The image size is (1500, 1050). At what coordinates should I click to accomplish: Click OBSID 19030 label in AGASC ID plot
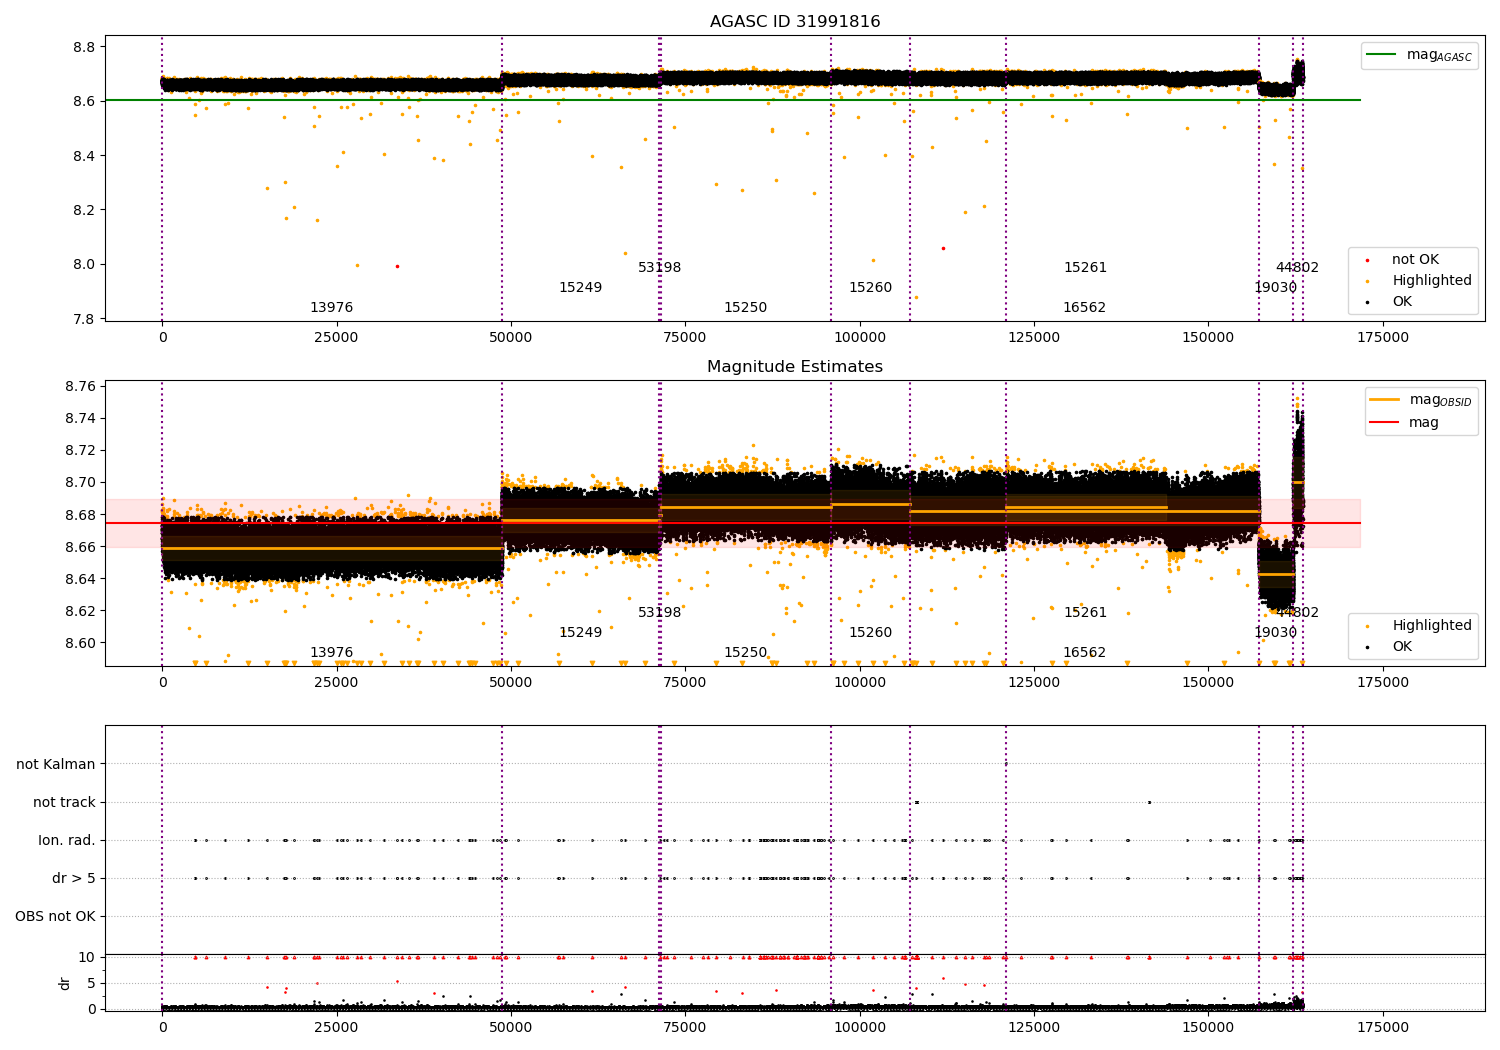[x=1275, y=288]
